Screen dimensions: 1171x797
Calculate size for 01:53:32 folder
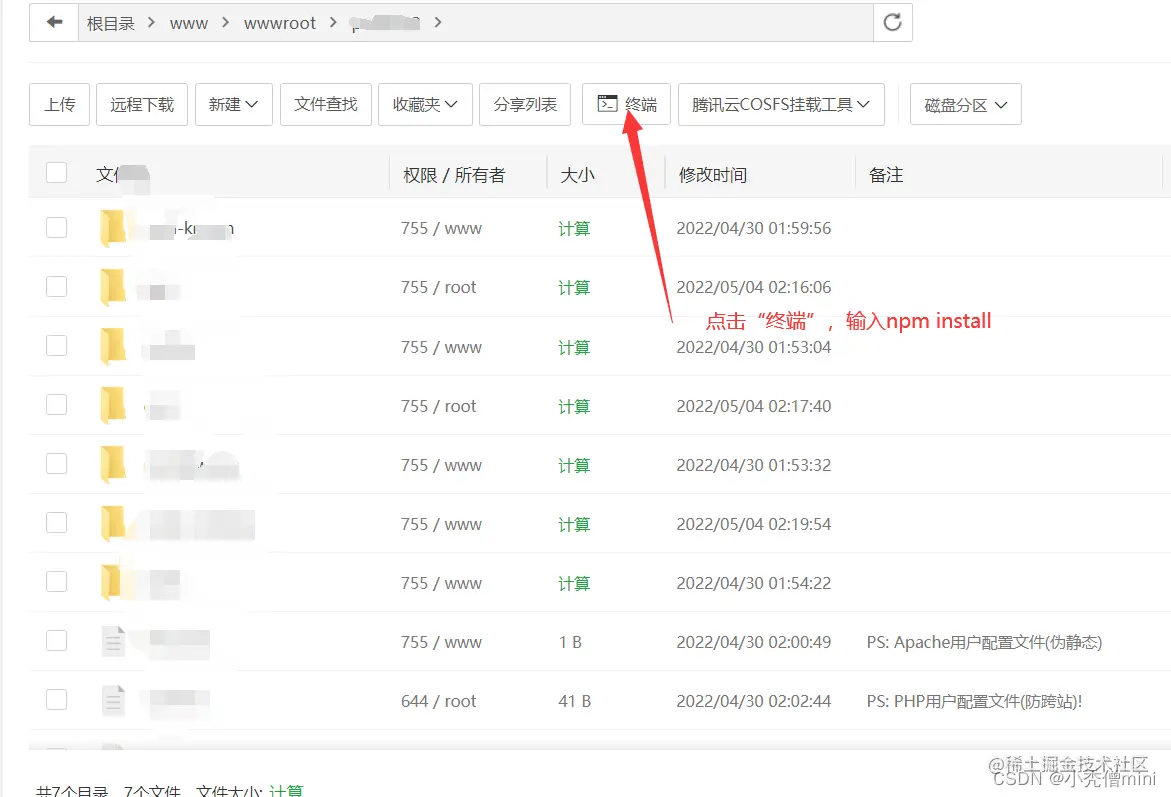(x=574, y=465)
